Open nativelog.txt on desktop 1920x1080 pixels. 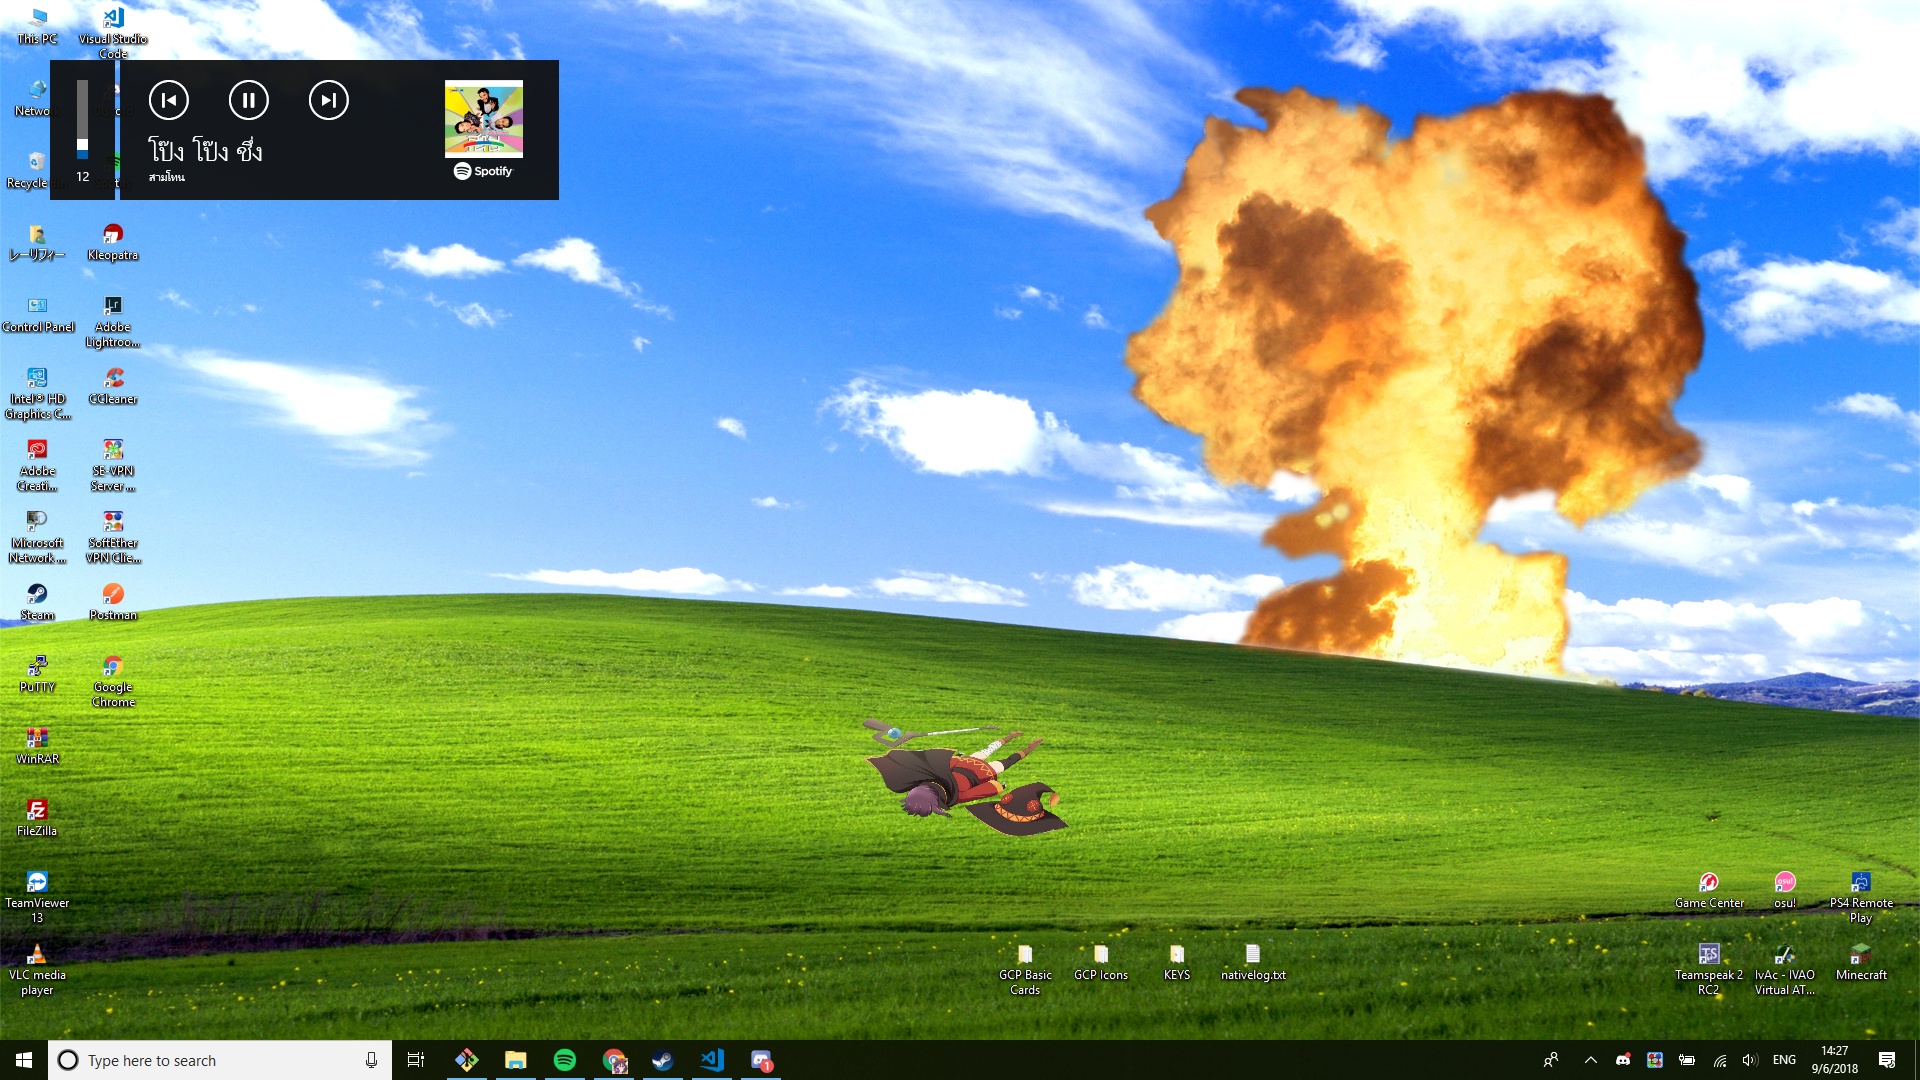click(x=1253, y=961)
